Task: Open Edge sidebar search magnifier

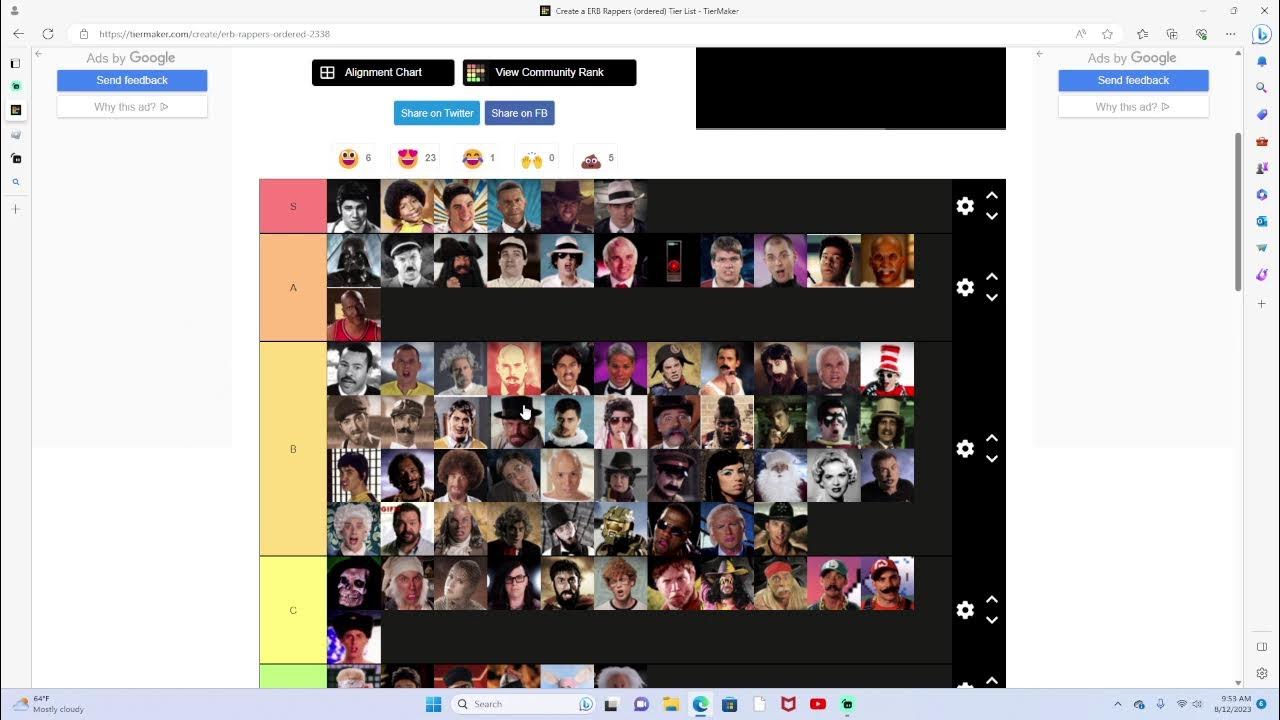Action: (x=1262, y=88)
